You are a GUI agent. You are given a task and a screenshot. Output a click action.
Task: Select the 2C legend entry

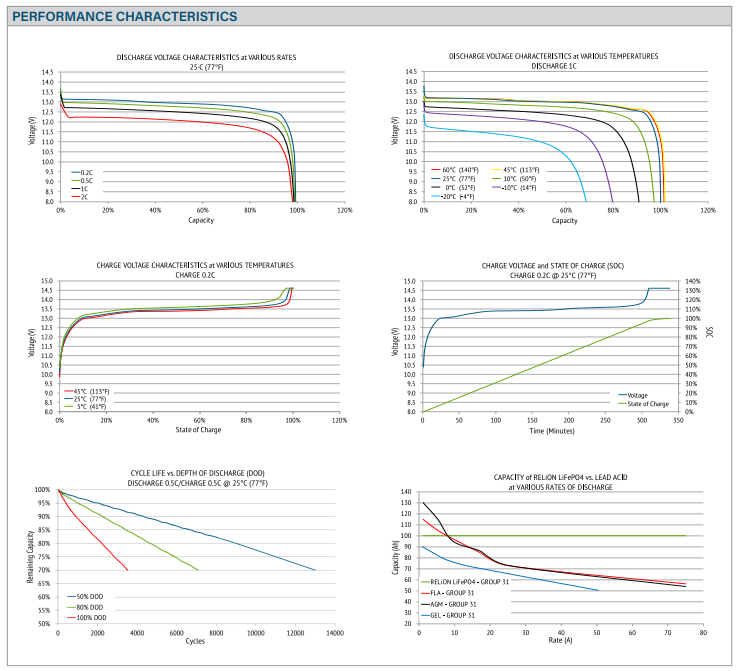85,196
